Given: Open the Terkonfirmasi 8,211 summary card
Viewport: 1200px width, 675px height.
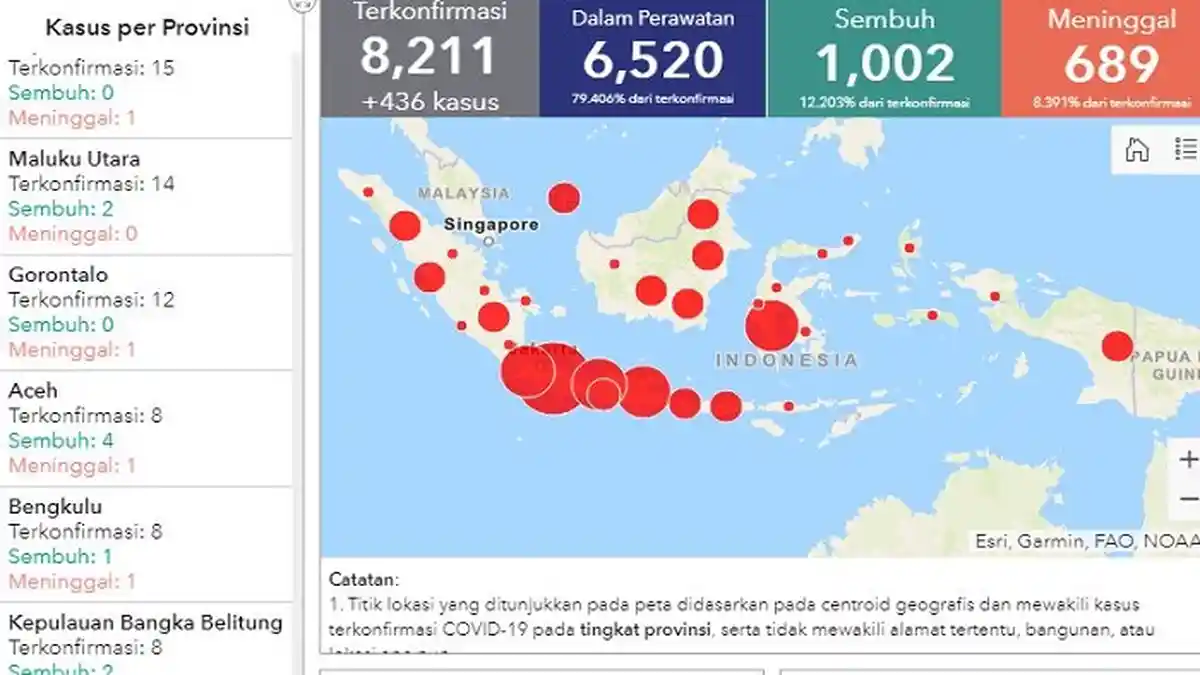Looking at the screenshot, I should click(430, 58).
